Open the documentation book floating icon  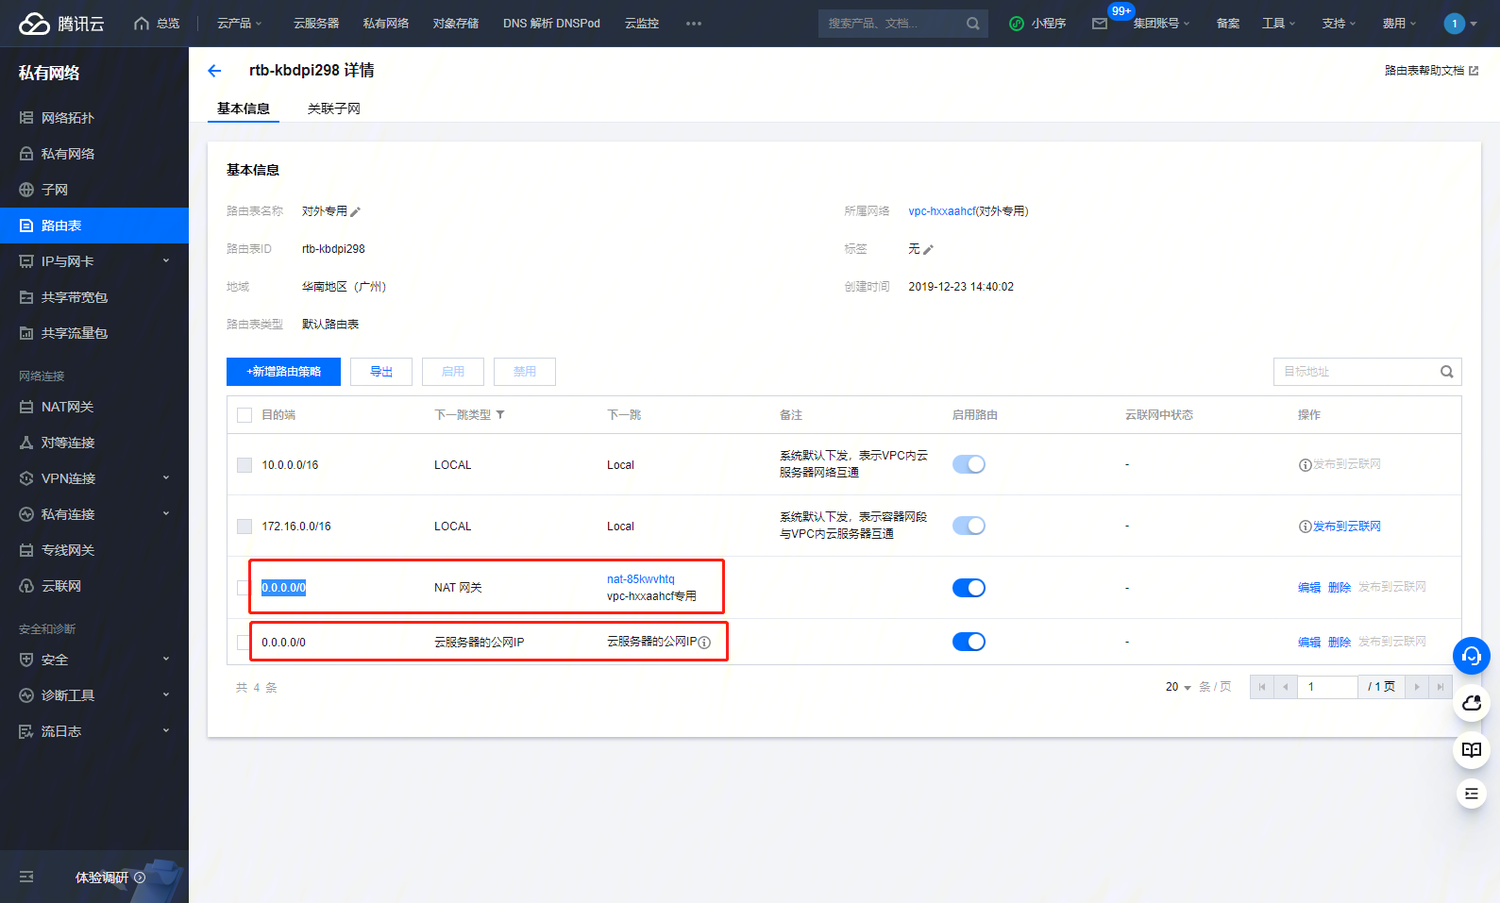[1471, 750]
